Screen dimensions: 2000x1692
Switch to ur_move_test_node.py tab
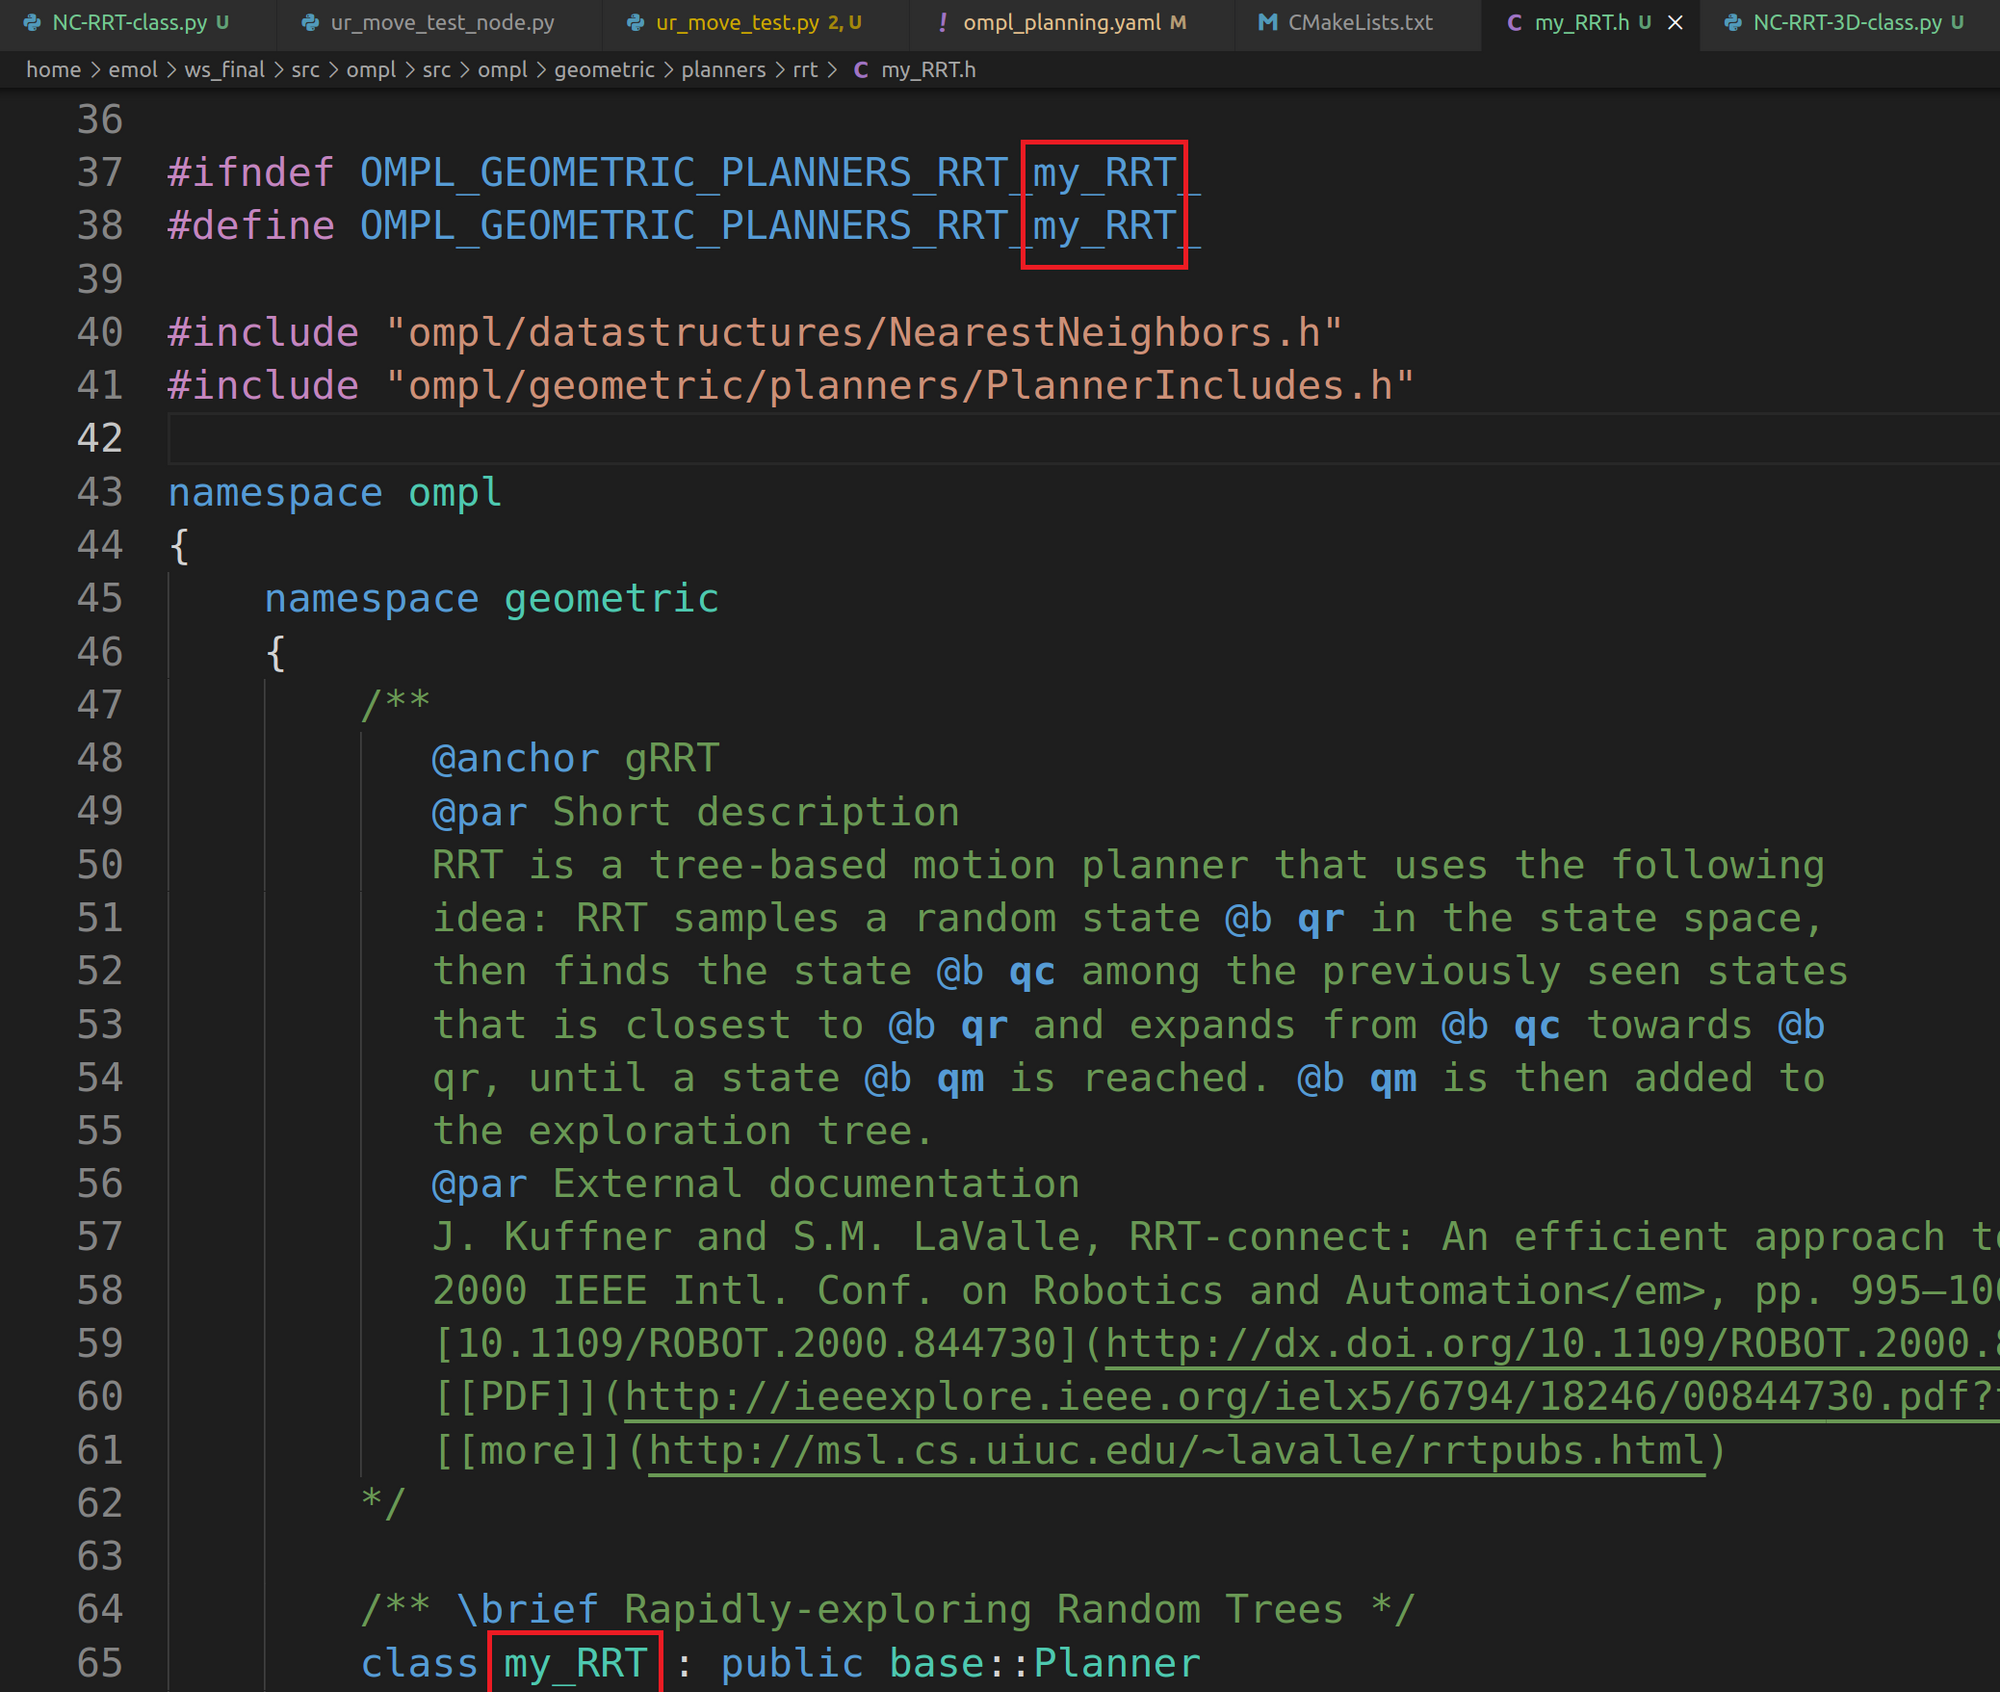pyautogui.click(x=442, y=22)
